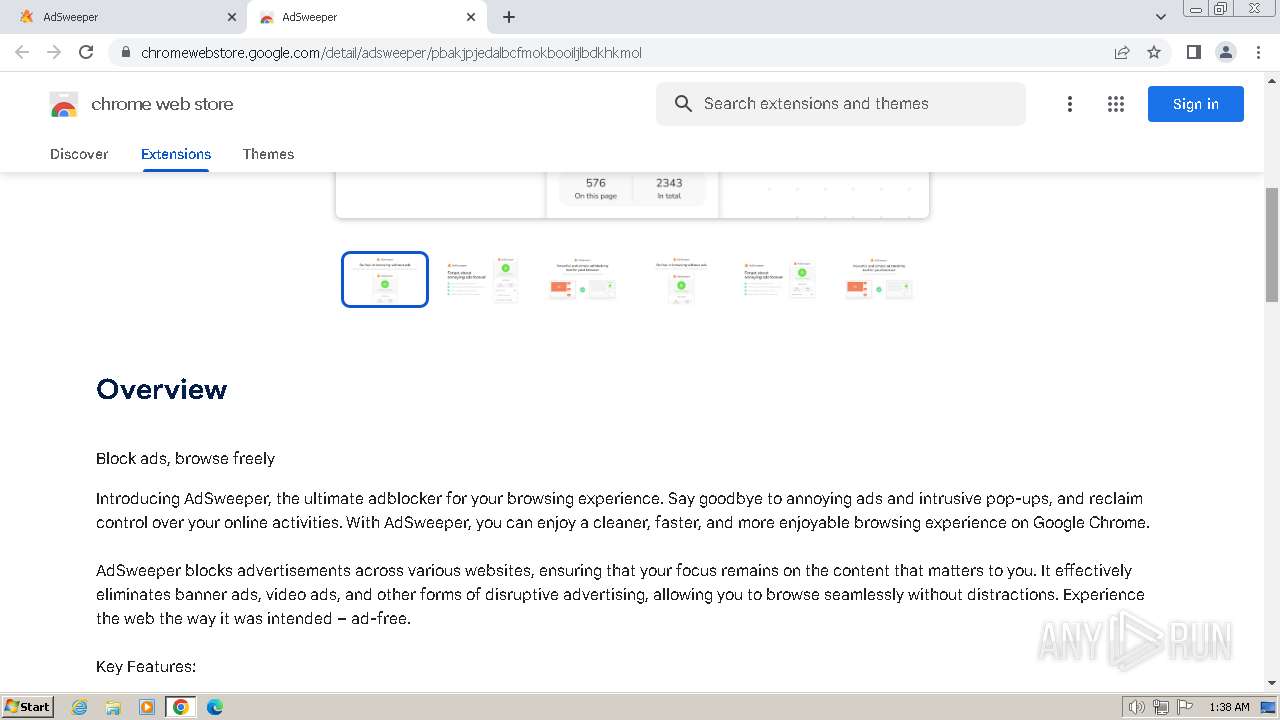
Task: Go to the Discover tab
Action: [79, 154]
